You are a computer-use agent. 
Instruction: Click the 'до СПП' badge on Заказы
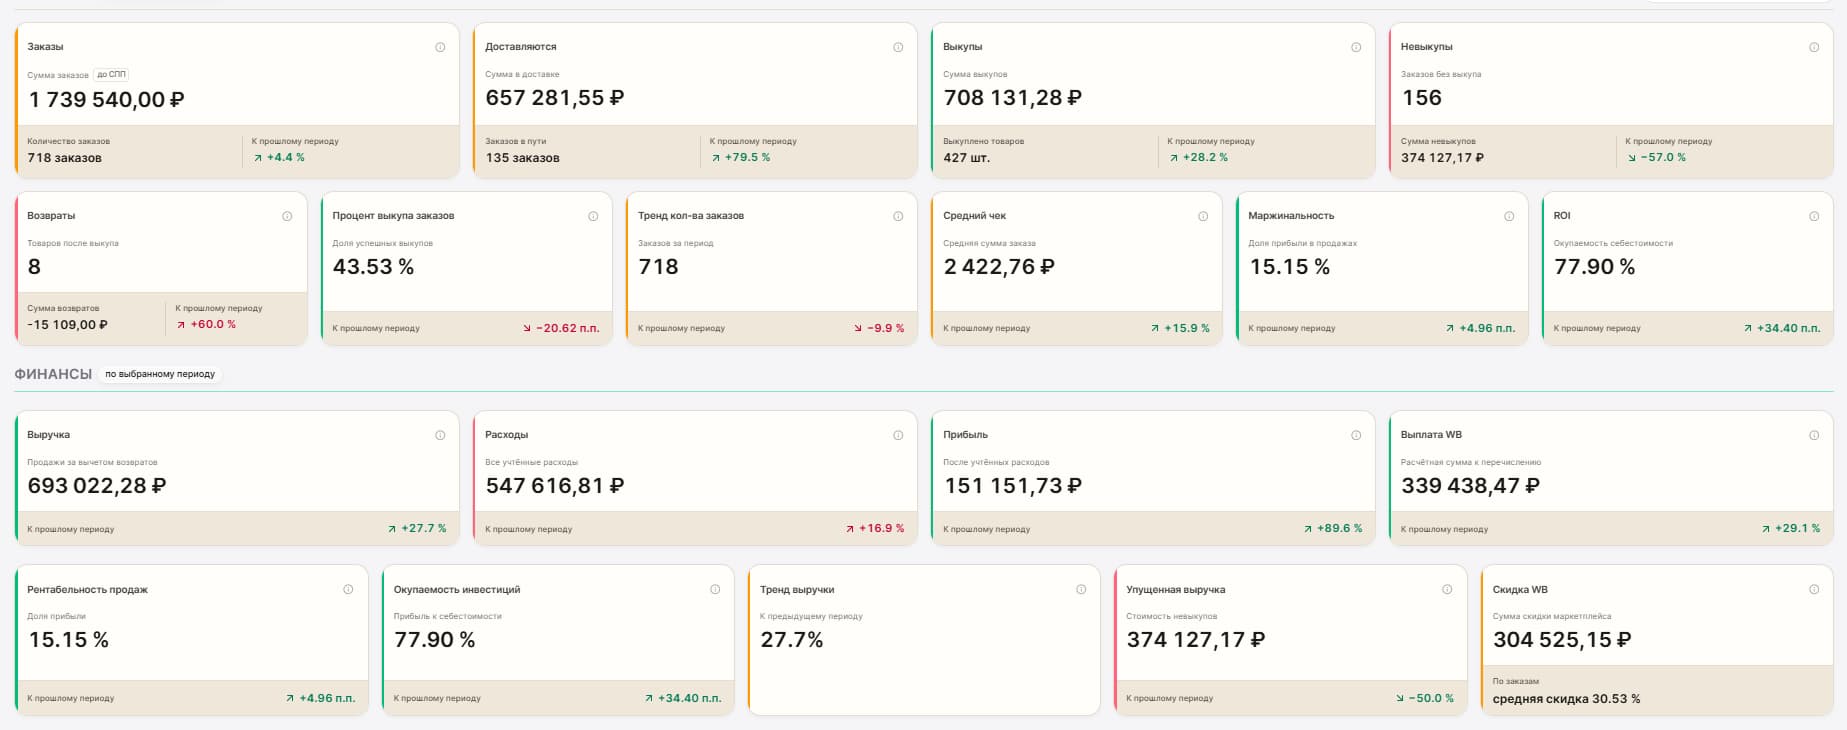[x=111, y=75]
